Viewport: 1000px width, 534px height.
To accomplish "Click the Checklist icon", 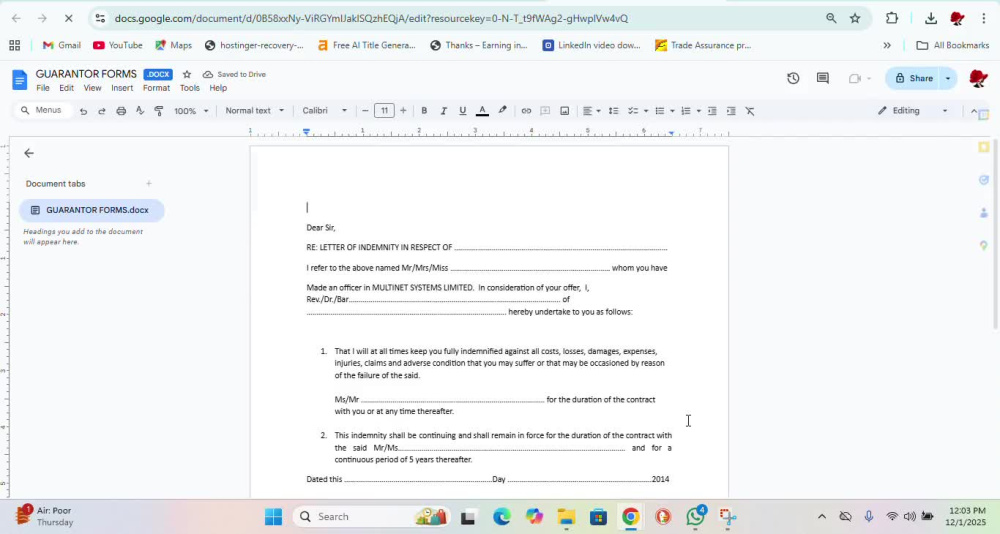I will pyautogui.click(x=633, y=111).
